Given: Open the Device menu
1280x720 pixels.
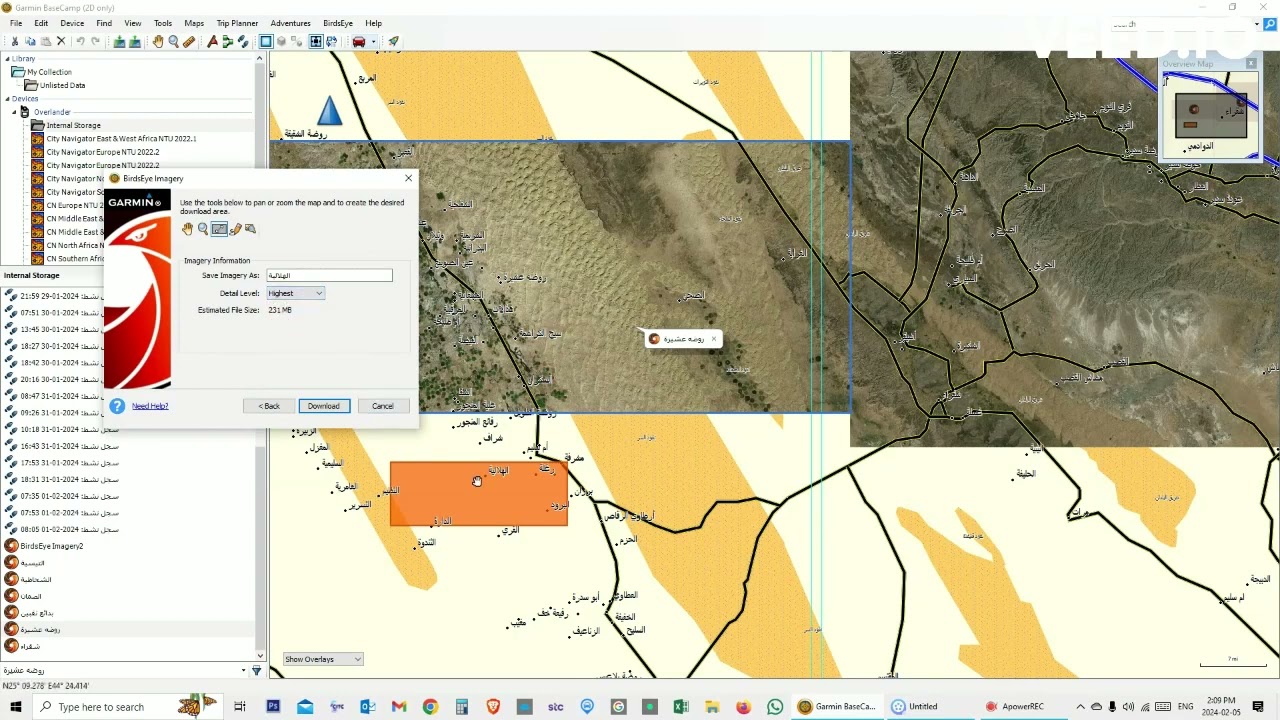Looking at the screenshot, I should [x=72, y=23].
